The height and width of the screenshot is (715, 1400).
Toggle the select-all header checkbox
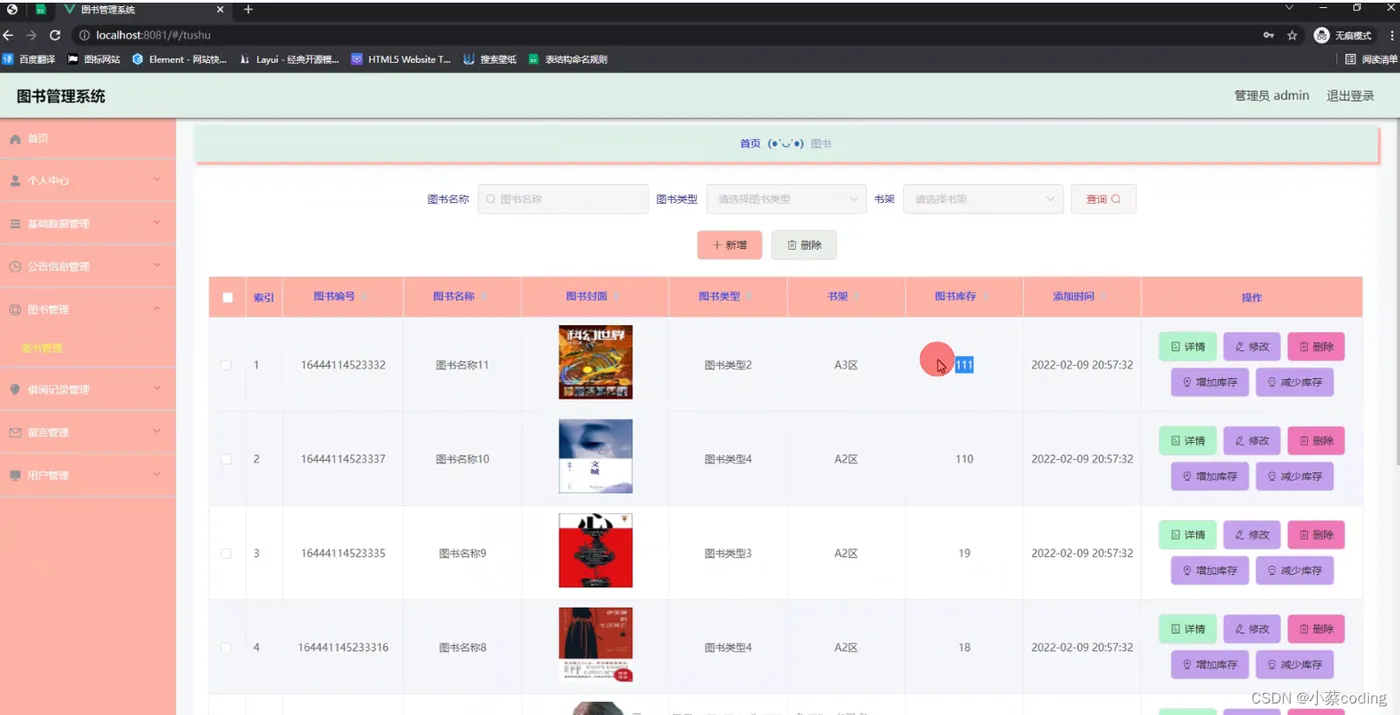228,297
